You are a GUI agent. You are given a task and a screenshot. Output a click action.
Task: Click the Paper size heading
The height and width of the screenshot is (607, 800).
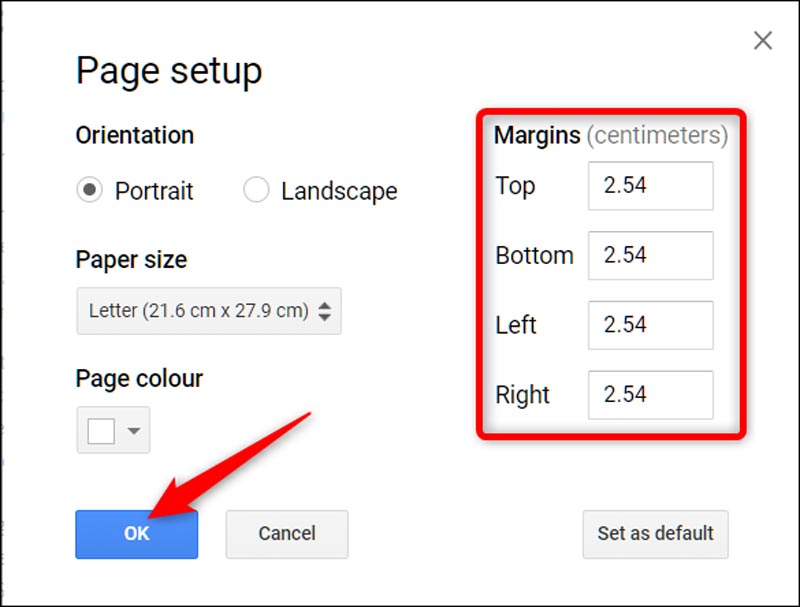tap(131, 260)
